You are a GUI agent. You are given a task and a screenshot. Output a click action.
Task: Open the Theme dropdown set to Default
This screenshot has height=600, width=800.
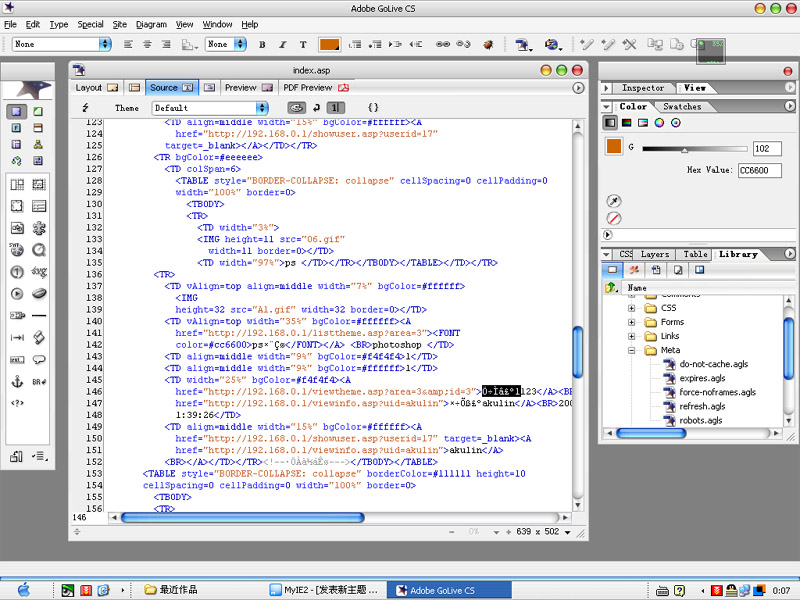coord(210,108)
